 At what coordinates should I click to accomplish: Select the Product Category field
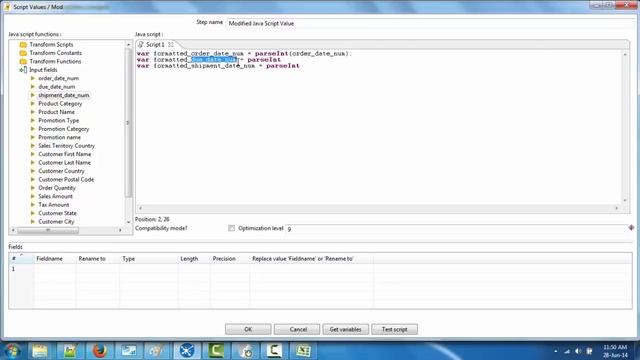tap(60, 104)
